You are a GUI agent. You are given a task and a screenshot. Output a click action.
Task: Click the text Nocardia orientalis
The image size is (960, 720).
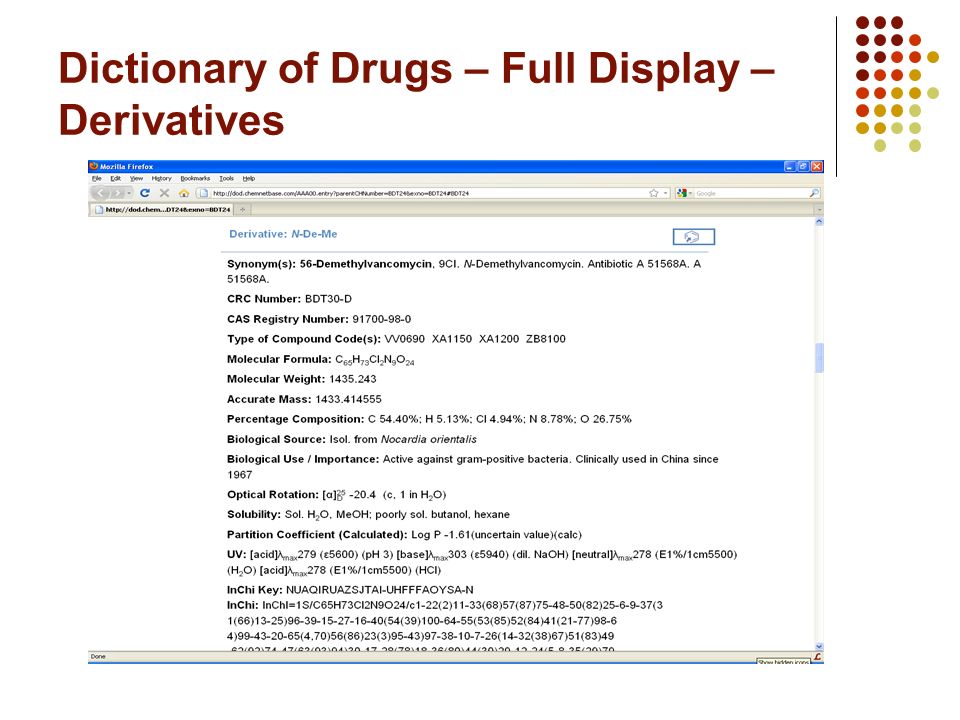pyautogui.click(x=429, y=440)
